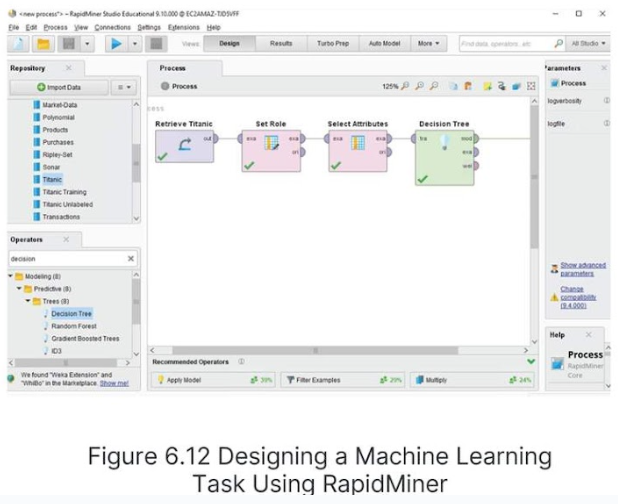Image resolution: width=618 pixels, height=504 pixels.
Task: Switch to the Design view
Action: [x=229, y=43]
